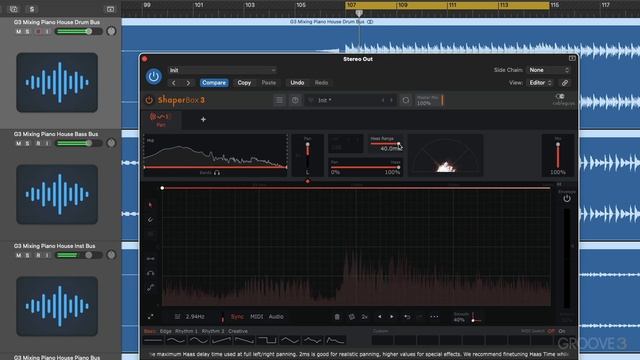Solo the Bass Bus track
The width and height of the screenshot is (640, 360).
click(28, 143)
